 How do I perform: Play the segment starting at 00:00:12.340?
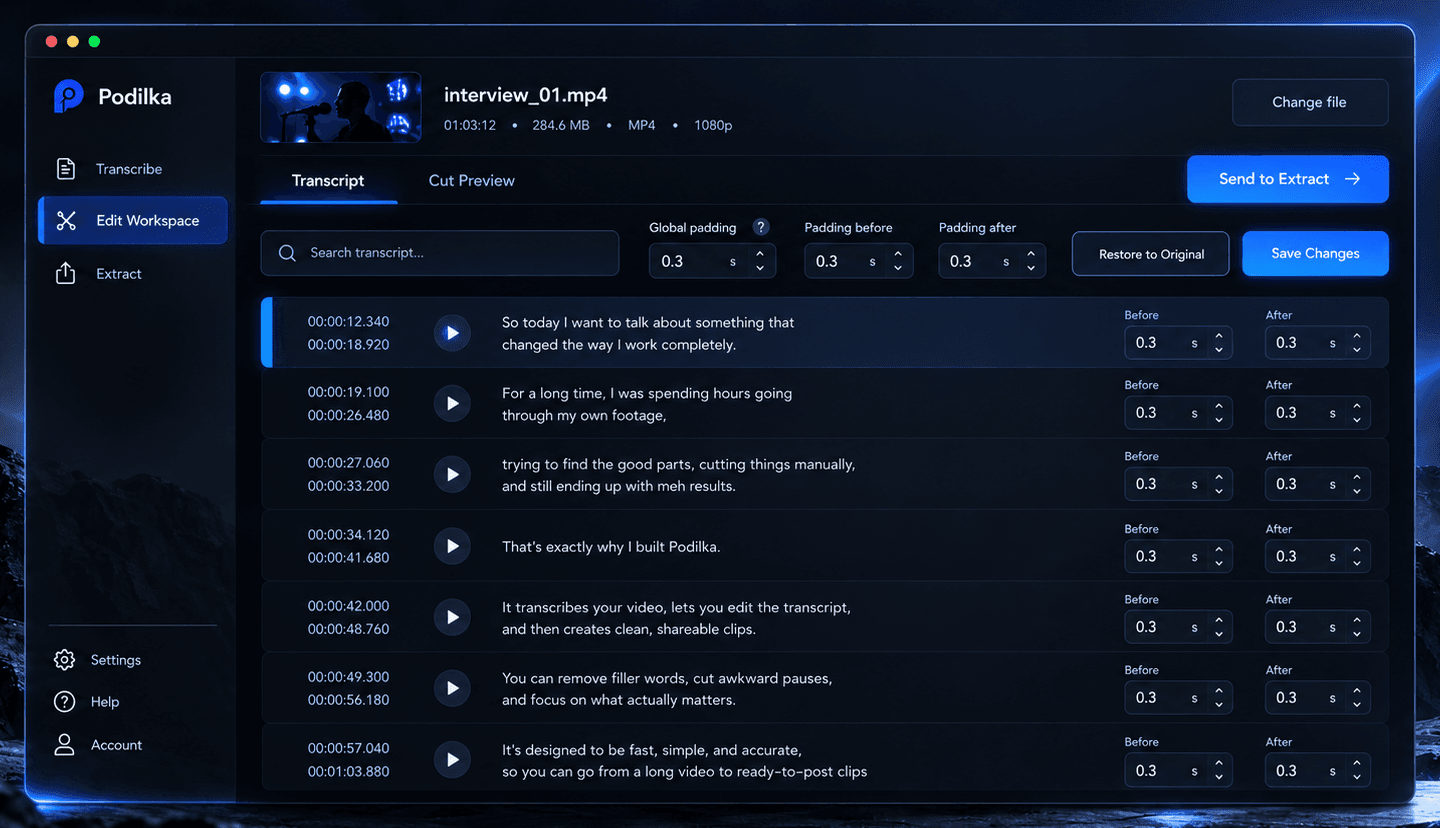[x=452, y=333]
